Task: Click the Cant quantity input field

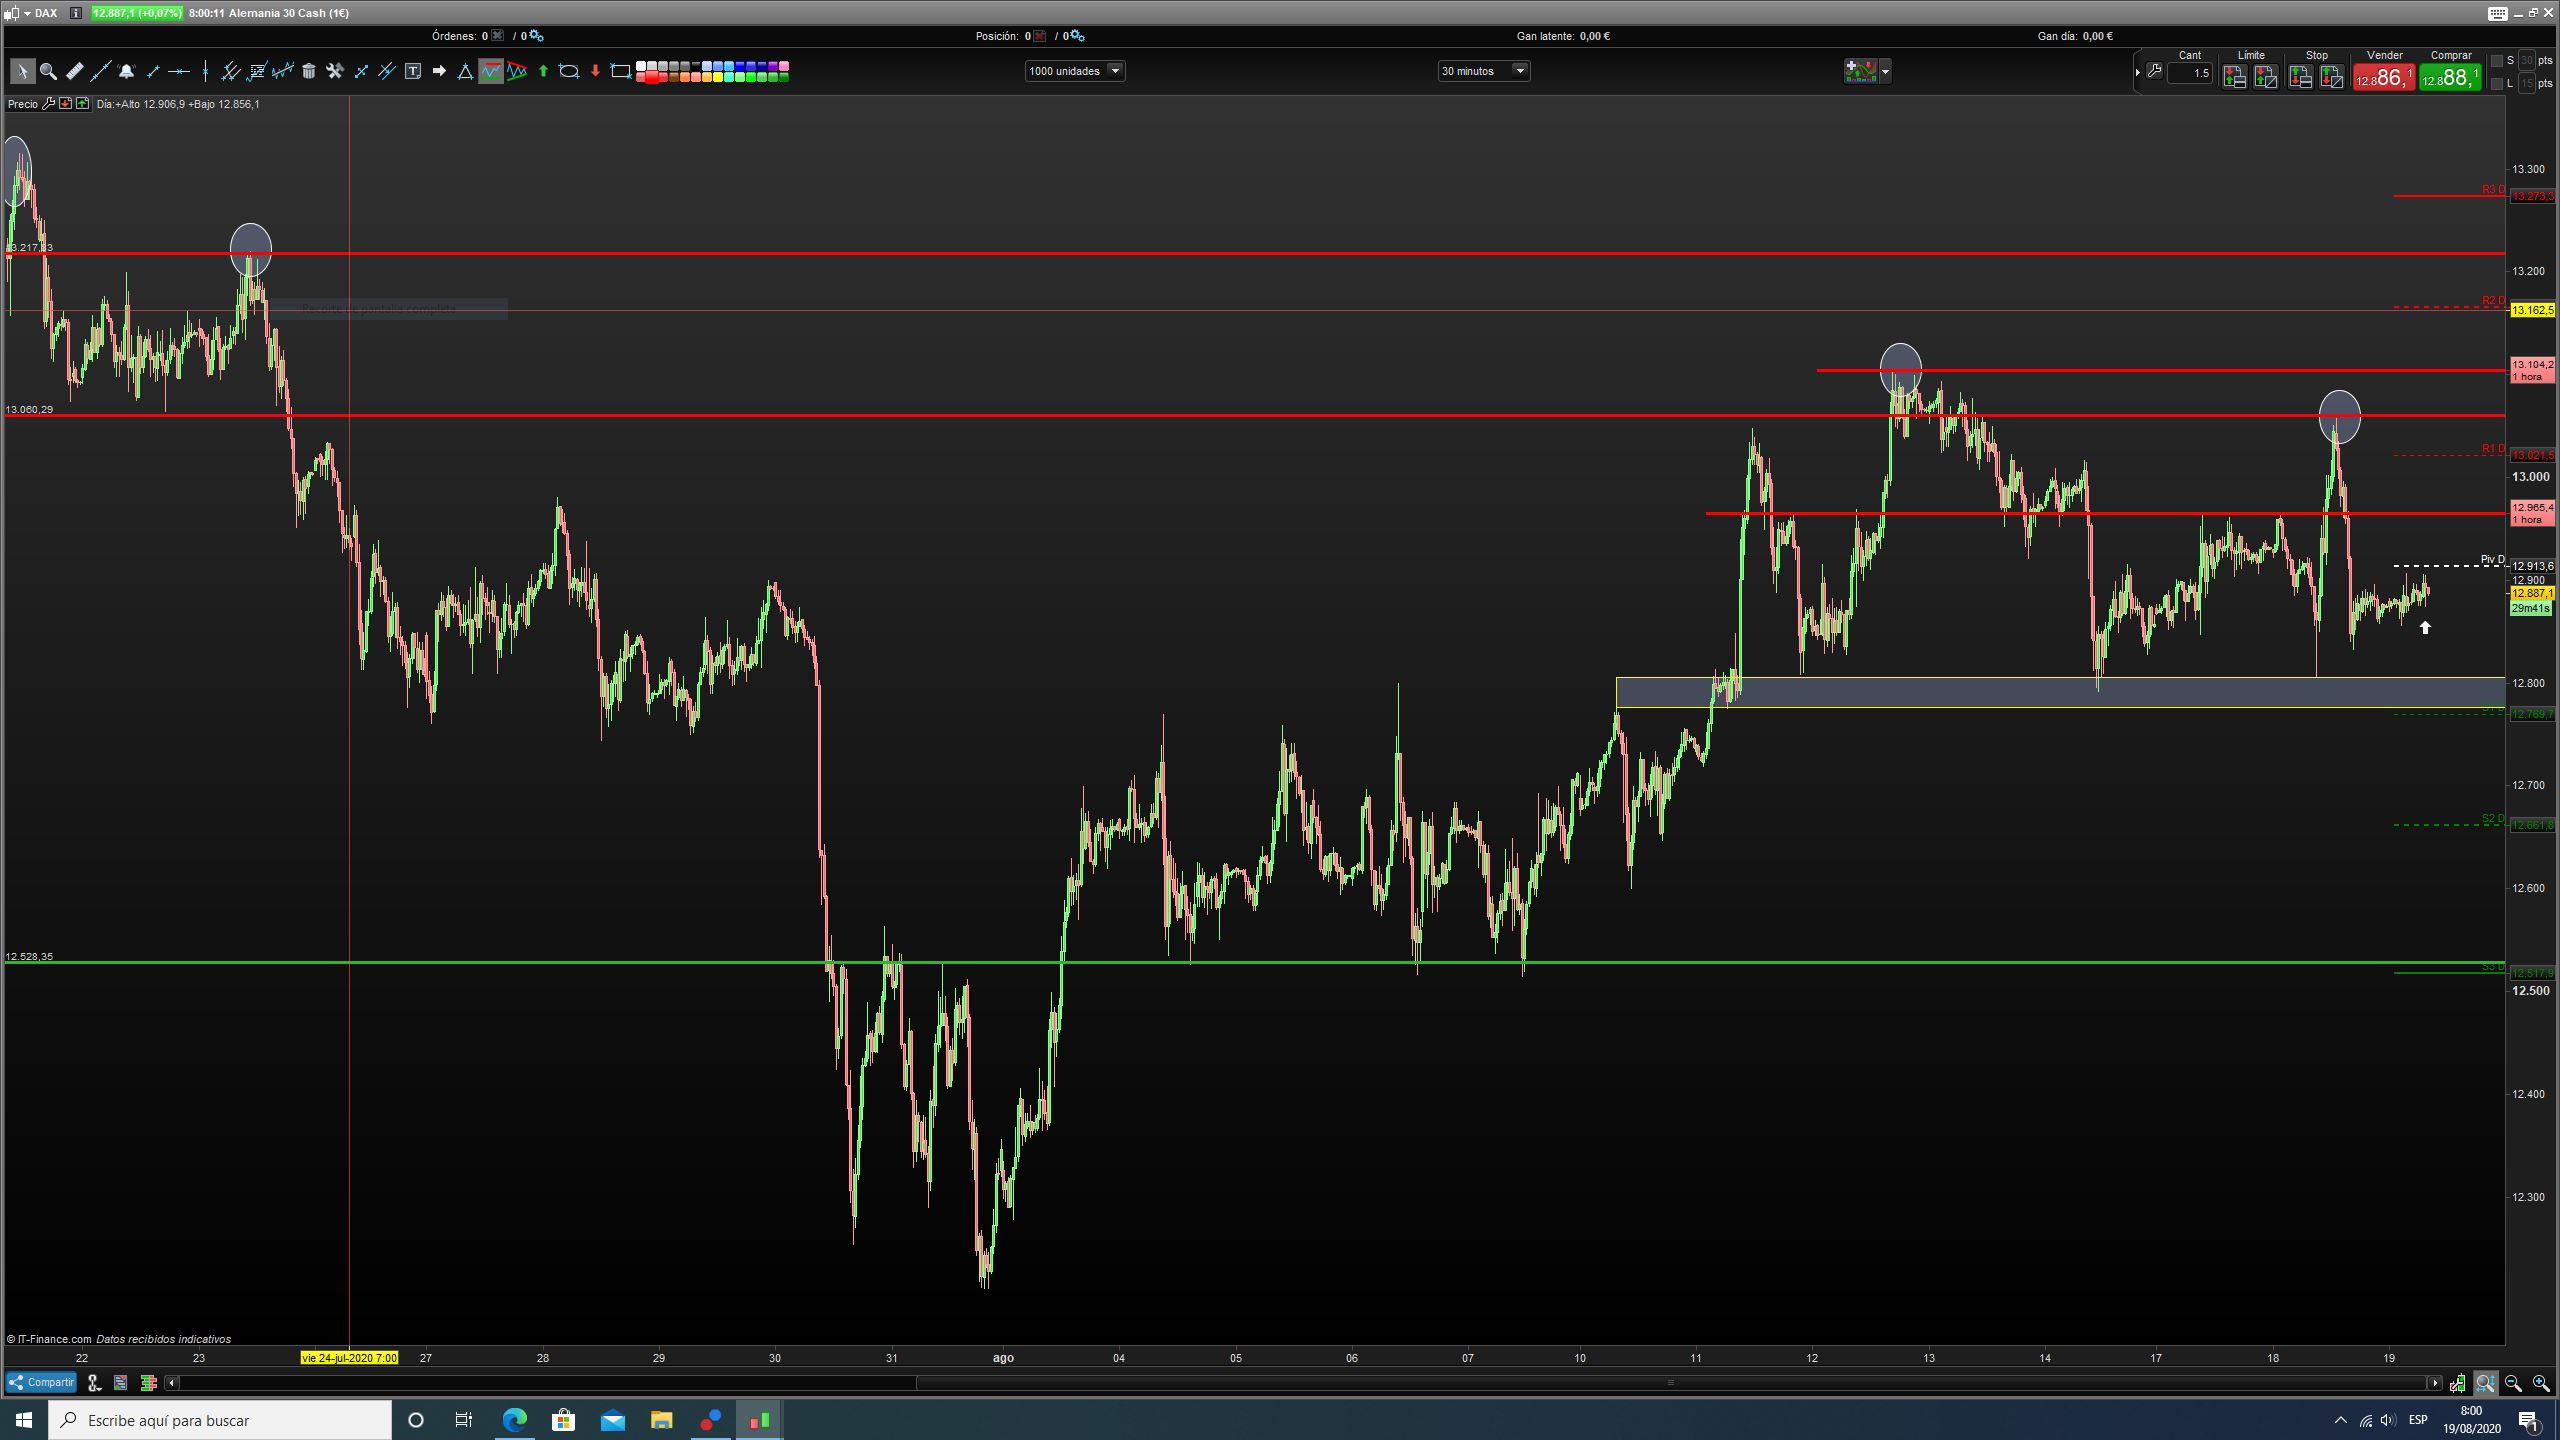Action: point(2189,73)
